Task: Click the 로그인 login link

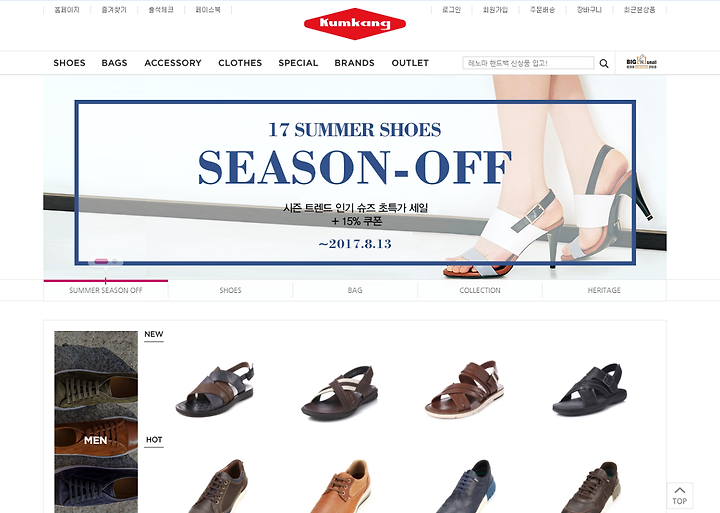Action: click(451, 10)
